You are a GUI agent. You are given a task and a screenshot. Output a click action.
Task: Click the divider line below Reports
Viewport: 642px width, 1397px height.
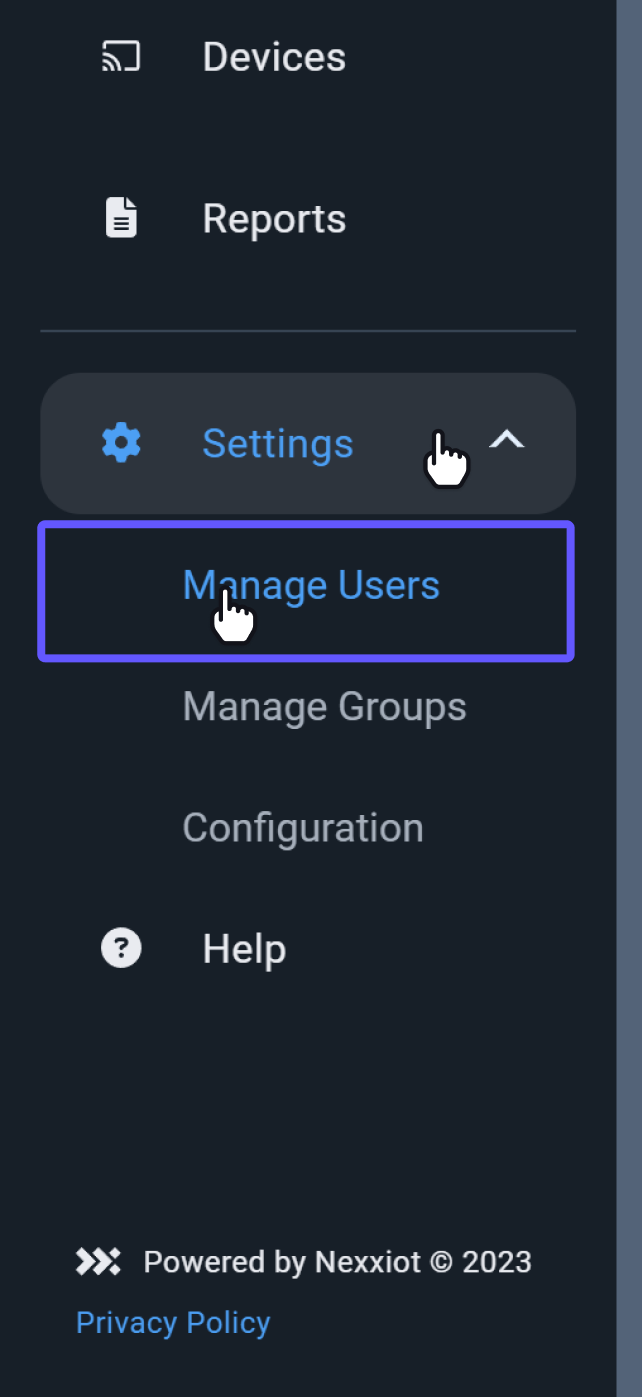(x=308, y=331)
